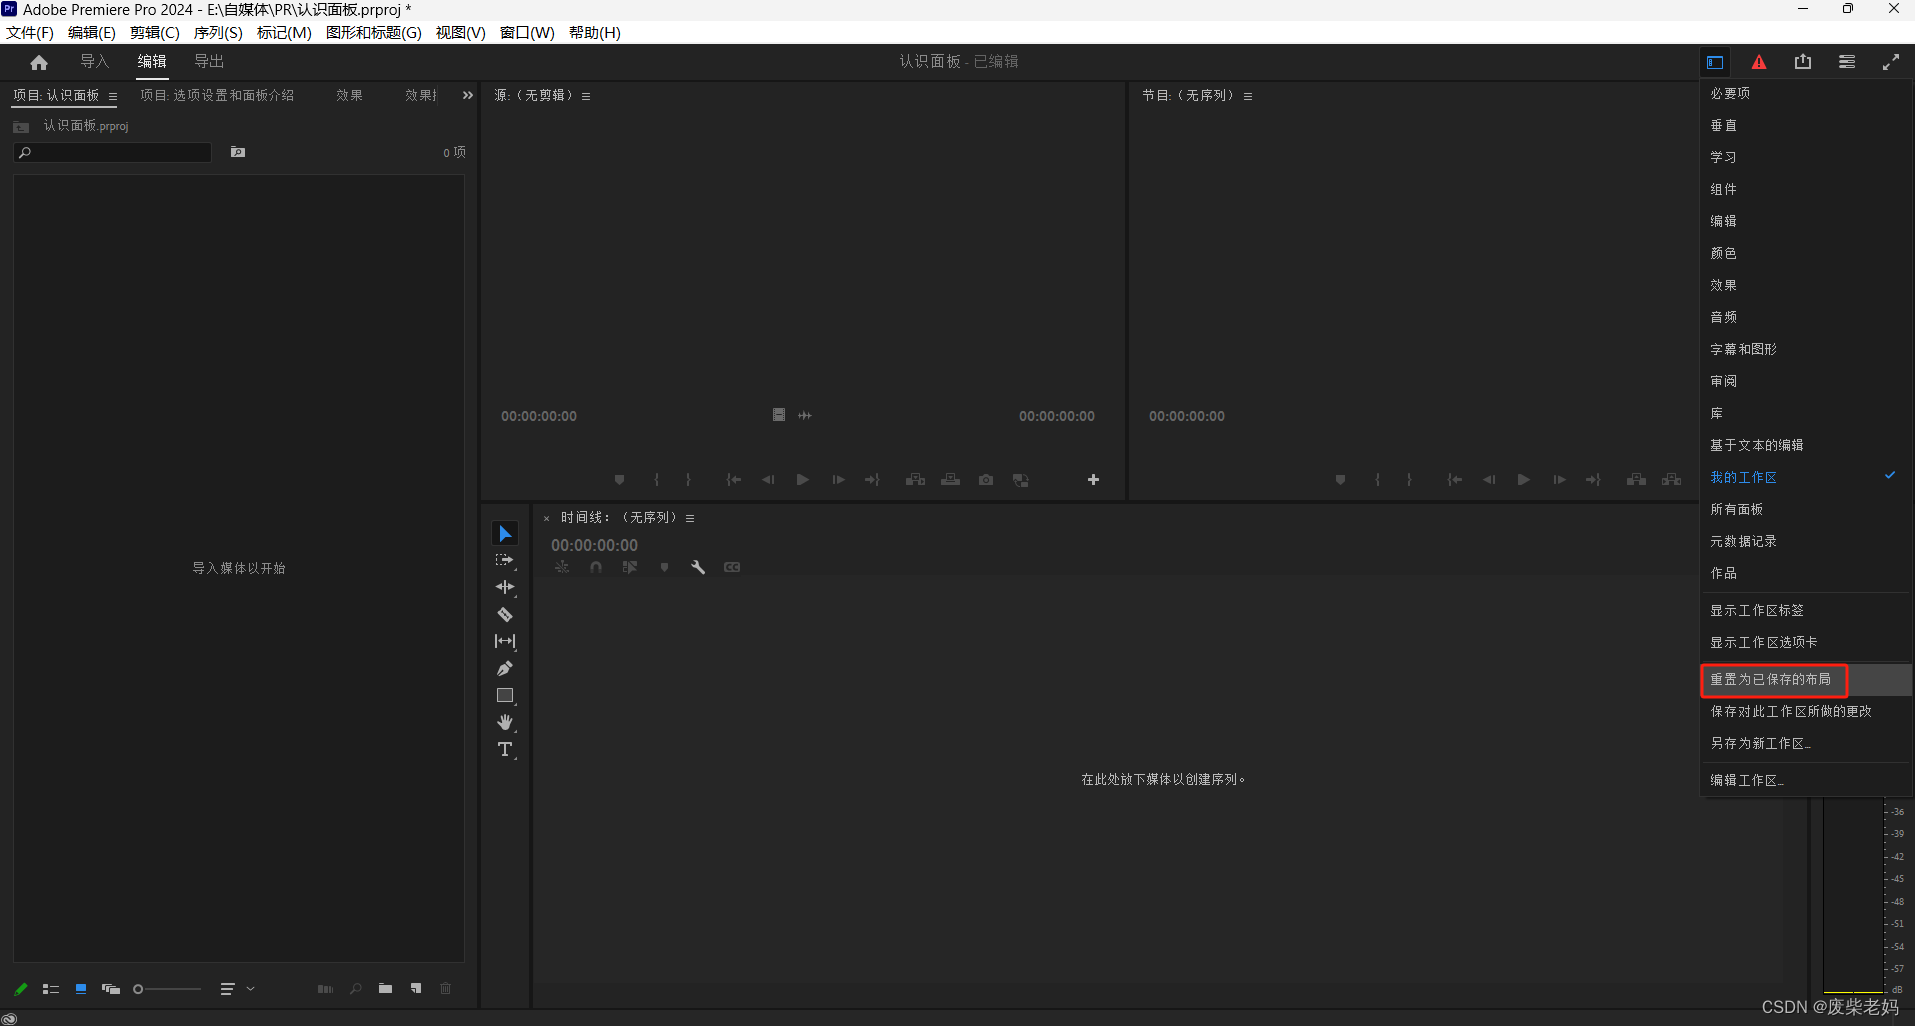
Task: Toggle nest sequence insert mode icon
Action: coord(562,567)
